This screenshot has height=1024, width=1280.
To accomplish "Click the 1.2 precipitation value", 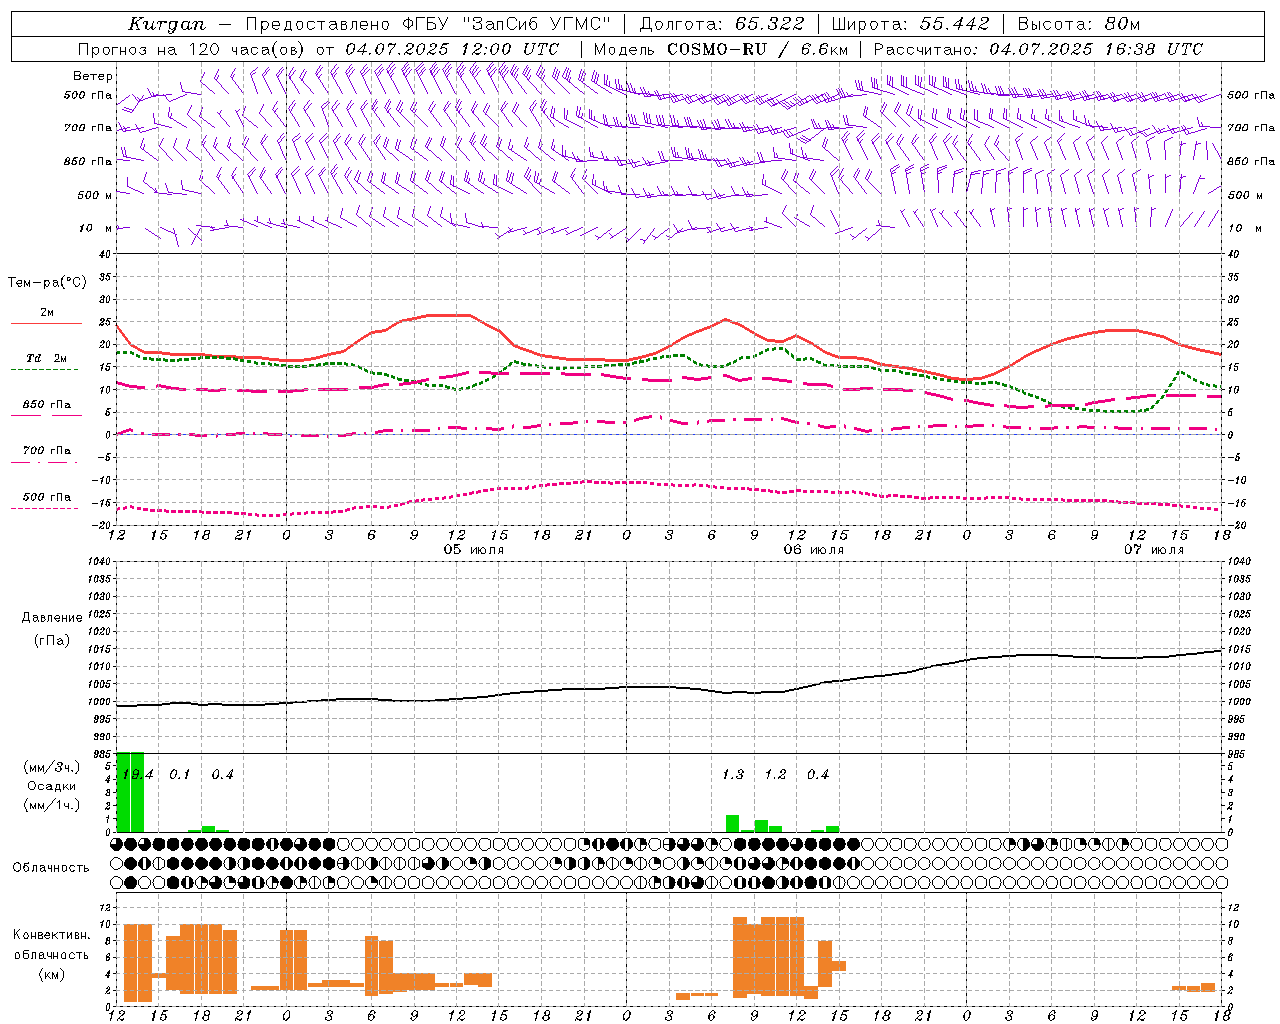I will [775, 774].
